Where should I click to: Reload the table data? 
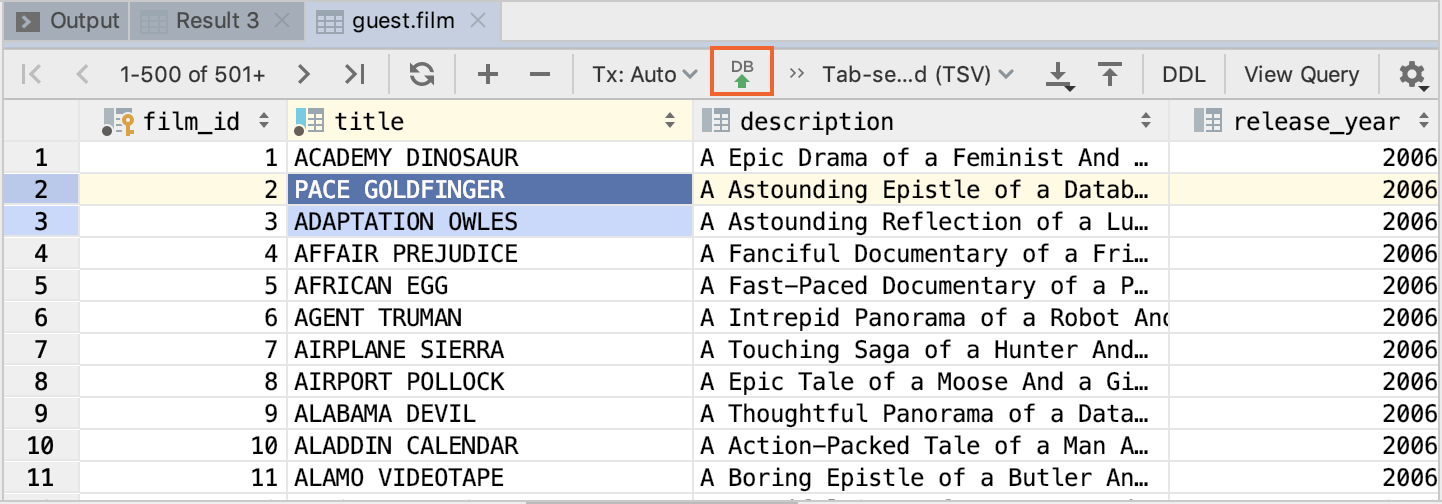[x=422, y=74]
